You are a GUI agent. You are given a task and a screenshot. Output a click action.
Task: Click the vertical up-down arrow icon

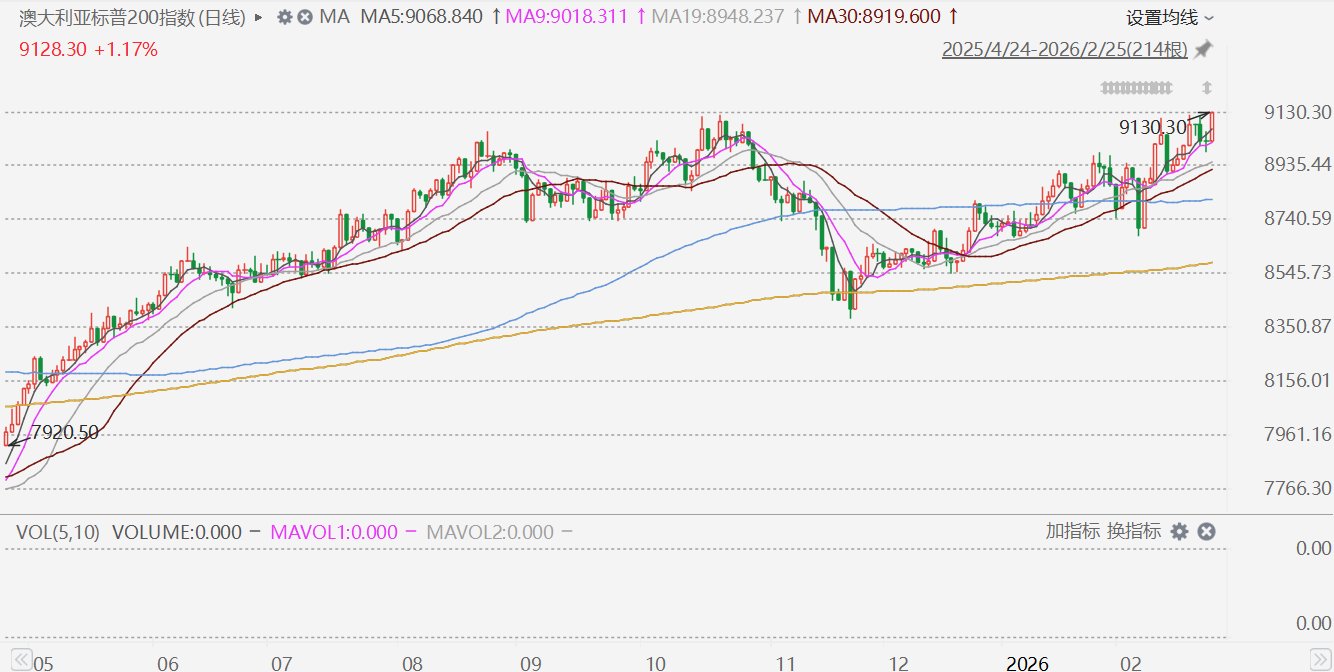1207,88
